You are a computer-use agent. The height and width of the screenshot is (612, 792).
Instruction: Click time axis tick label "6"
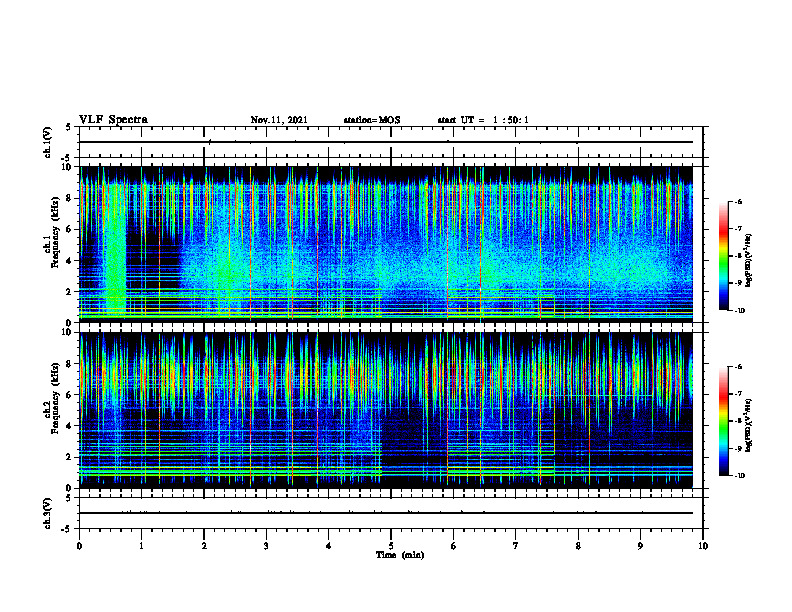coord(454,546)
